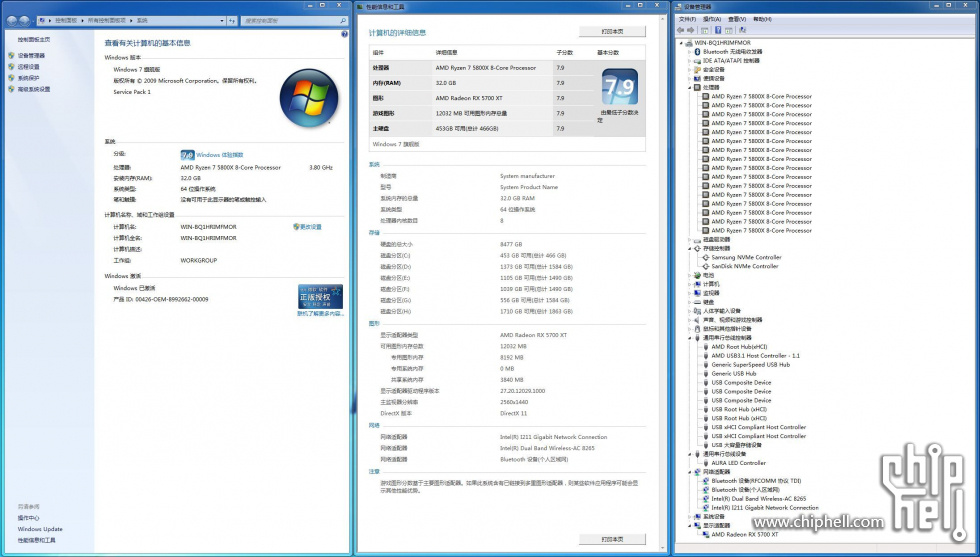980x557 pixels.
Task: Select Intel(R) I211 Gigabit Network Connection device
Action: point(765,508)
